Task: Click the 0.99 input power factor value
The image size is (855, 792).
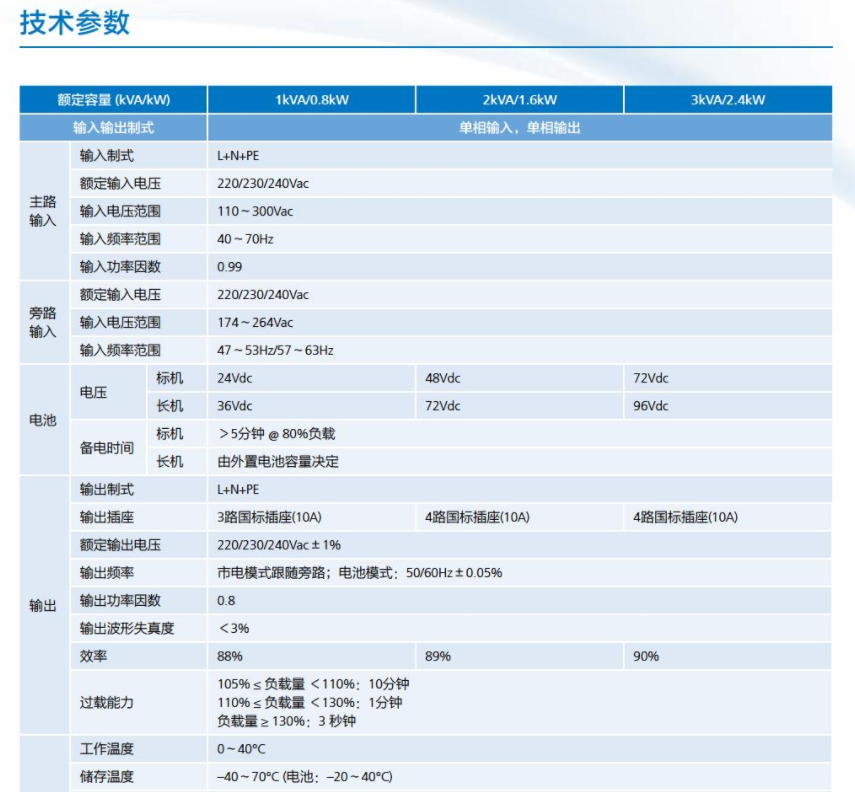Action: tap(230, 267)
